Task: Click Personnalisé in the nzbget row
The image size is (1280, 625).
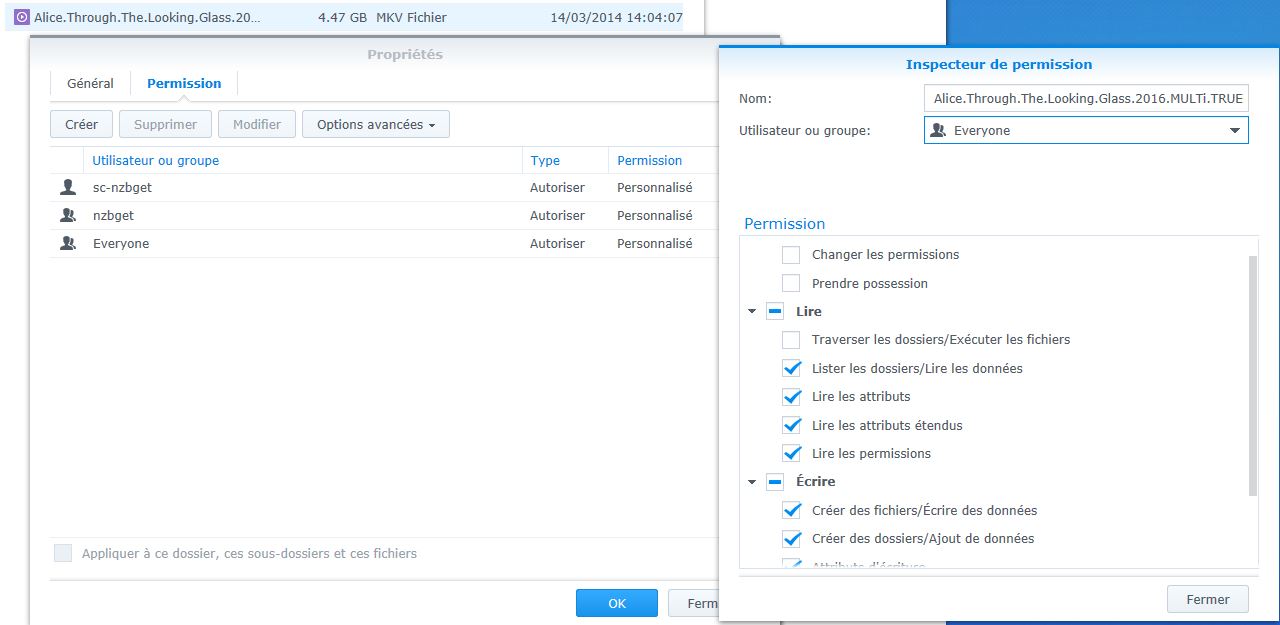Action: [654, 215]
